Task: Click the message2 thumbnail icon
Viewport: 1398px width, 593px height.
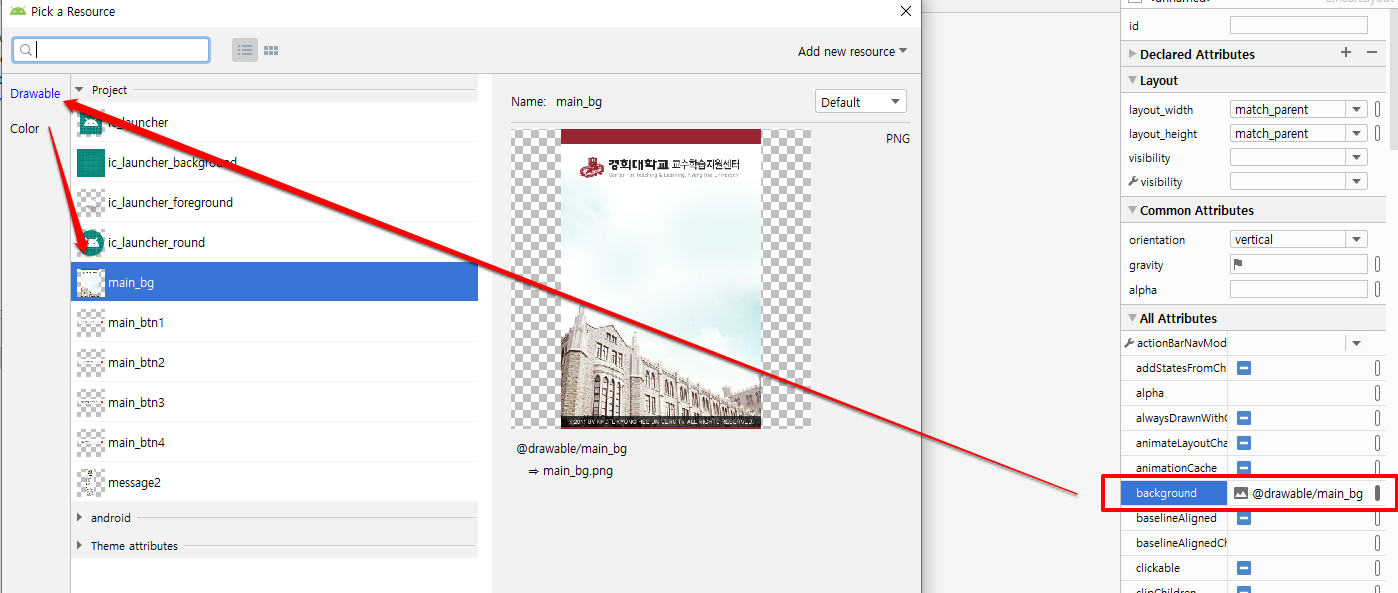Action: (91, 482)
